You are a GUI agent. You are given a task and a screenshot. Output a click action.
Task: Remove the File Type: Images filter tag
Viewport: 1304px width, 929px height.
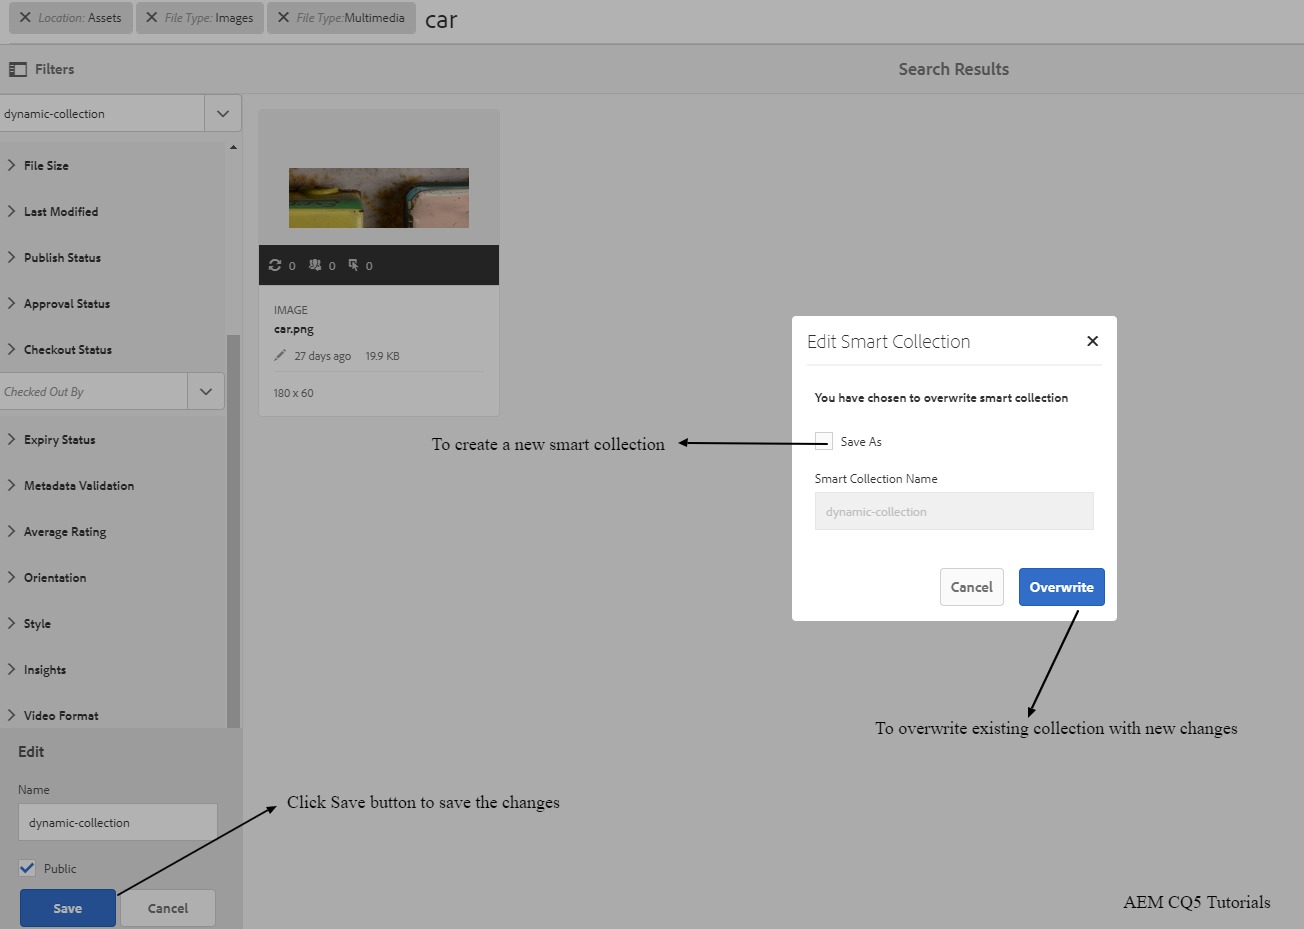(x=151, y=18)
